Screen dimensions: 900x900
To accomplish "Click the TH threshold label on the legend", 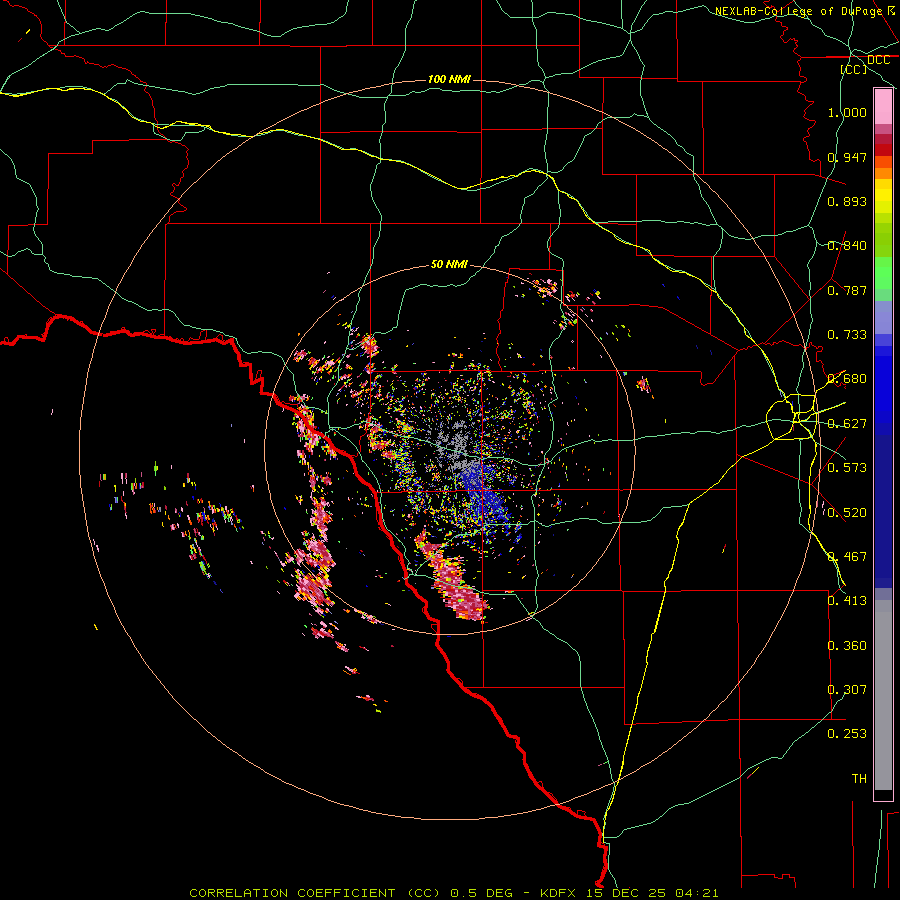I will [x=859, y=779].
